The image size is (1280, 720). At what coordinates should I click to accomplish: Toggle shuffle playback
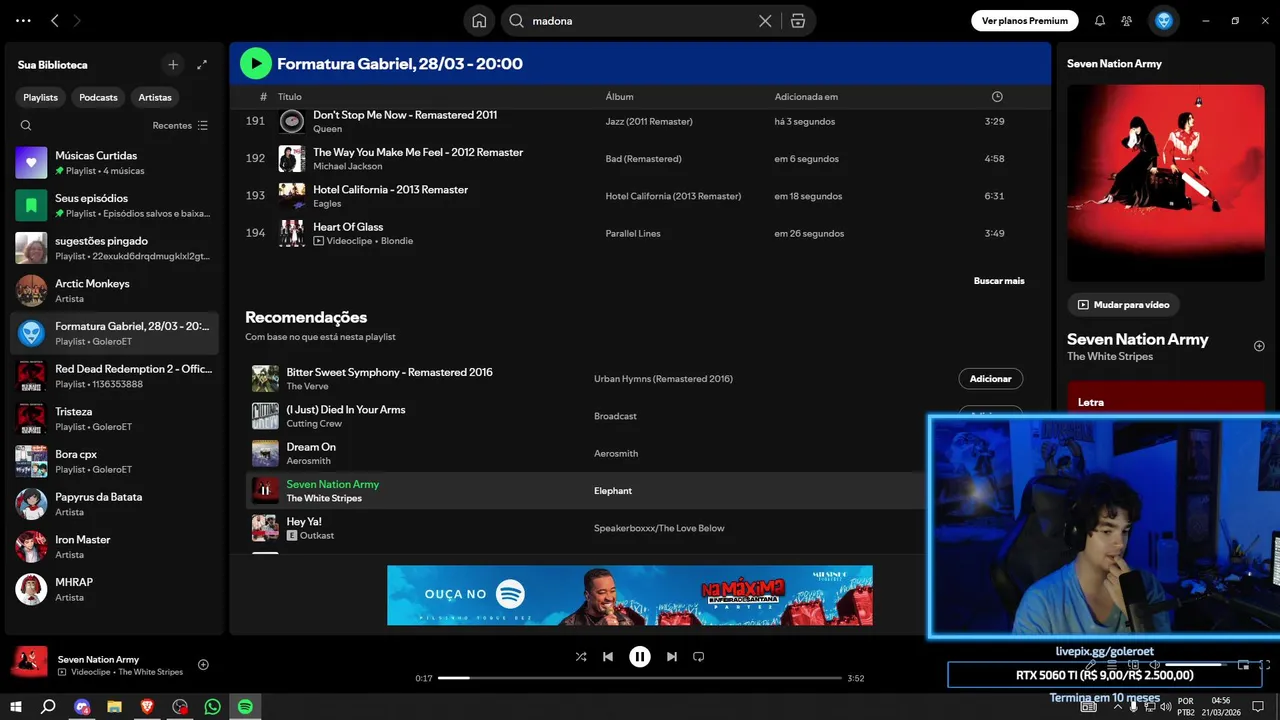pyautogui.click(x=581, y=657)
